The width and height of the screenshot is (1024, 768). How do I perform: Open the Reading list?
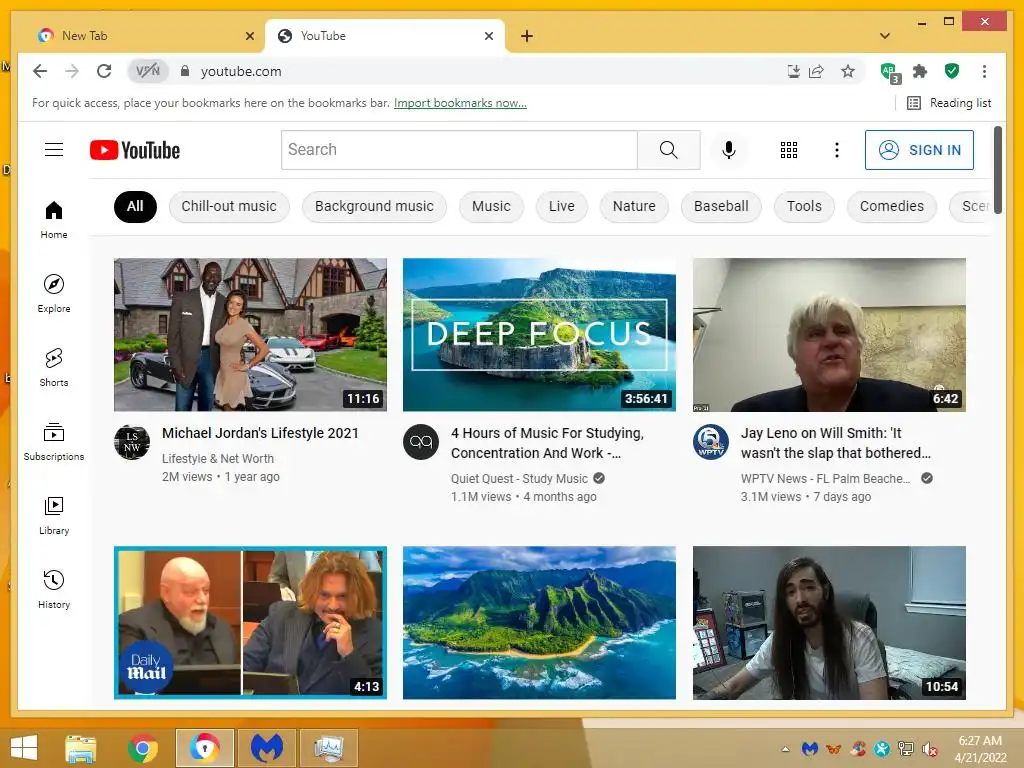pos(950,103)
